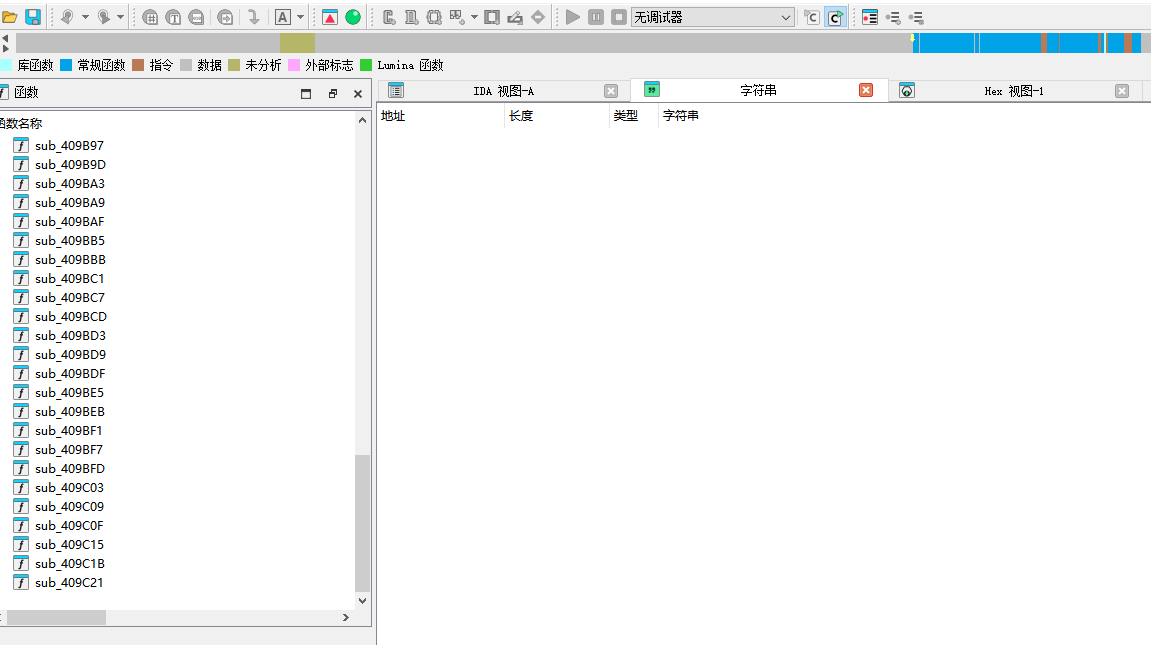The width and height of the screenshot is (1151, 645).
Task: Switch to the Hex 视图-1 tab
Action: 1013,91
